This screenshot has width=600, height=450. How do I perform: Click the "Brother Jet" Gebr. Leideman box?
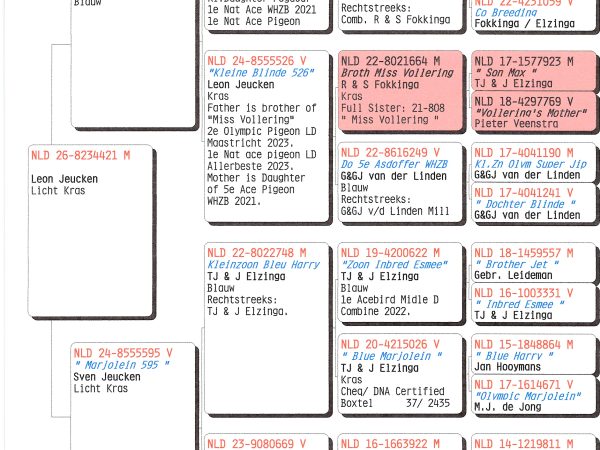(534, 262)
